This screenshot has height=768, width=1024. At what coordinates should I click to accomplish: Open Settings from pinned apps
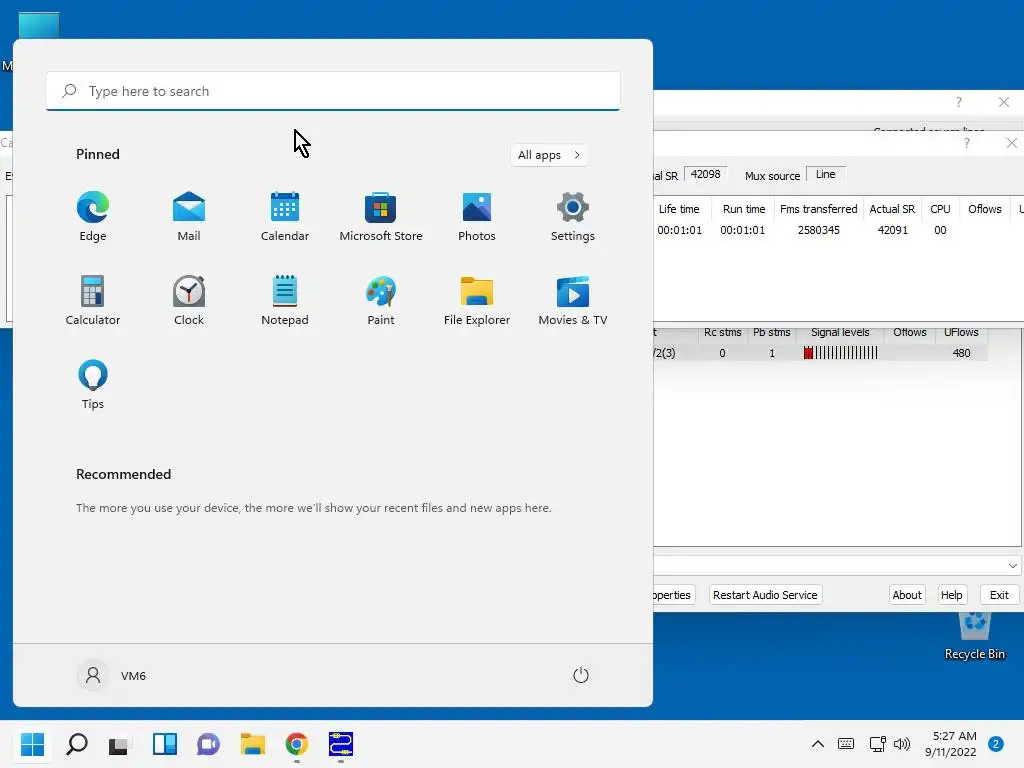[x=573, y=217]
